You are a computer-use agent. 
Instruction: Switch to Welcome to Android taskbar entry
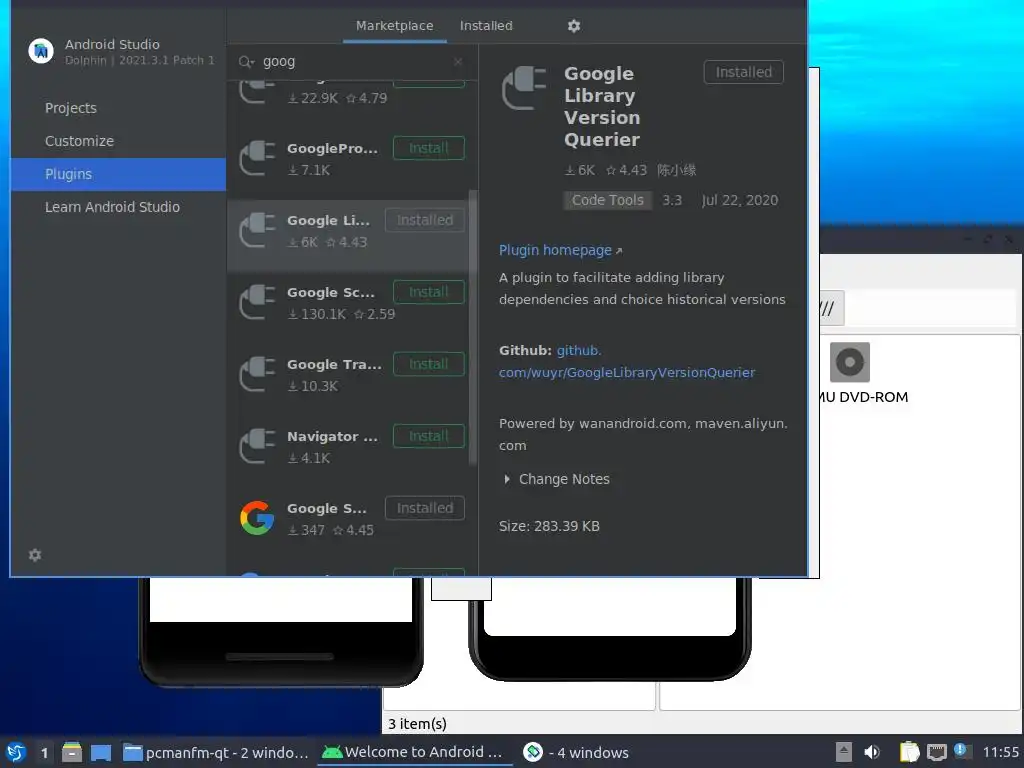tap(413, 752)
